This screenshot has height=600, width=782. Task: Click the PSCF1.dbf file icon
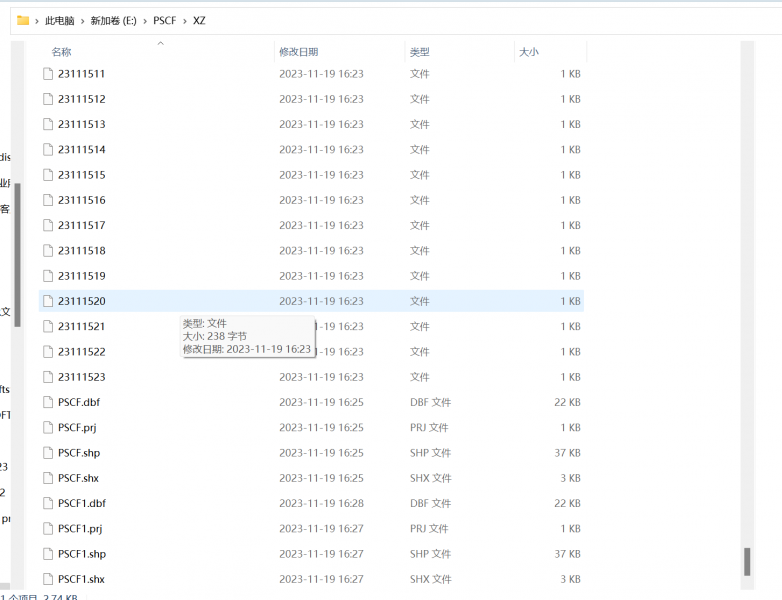click(48, 503)
